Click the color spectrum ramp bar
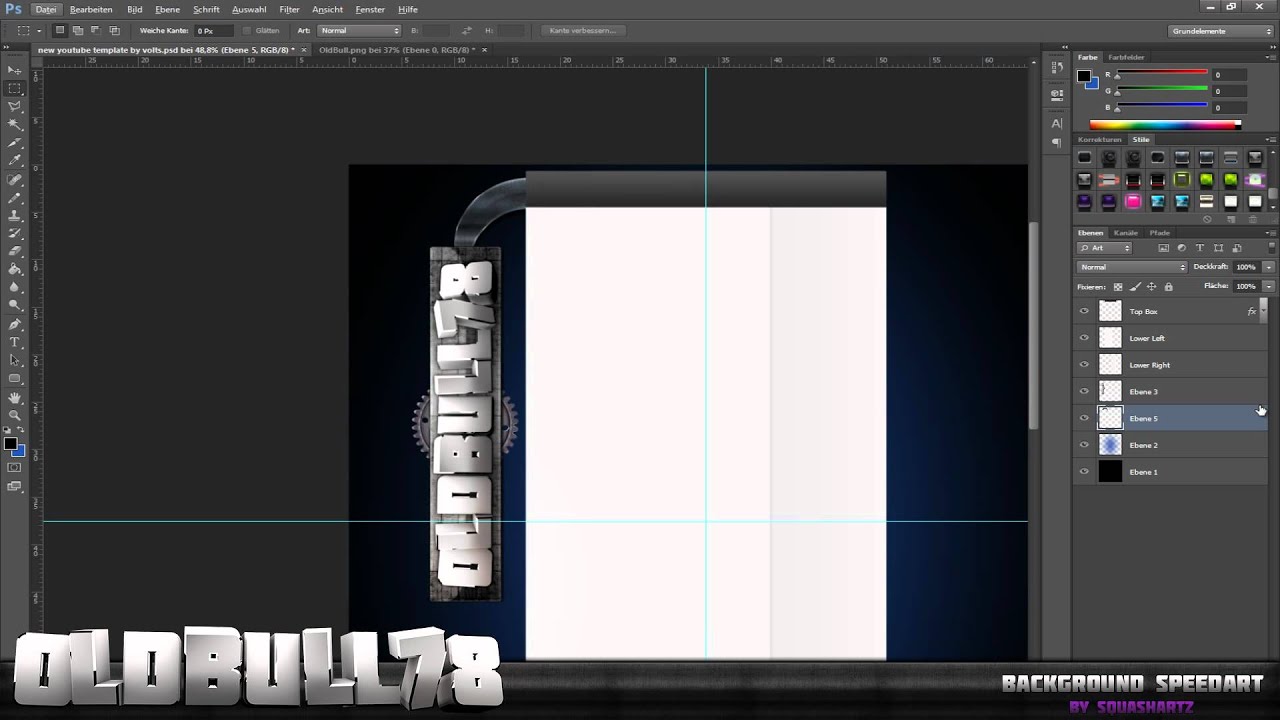Image resolution: width=1280 pixels, height=720 pixels. (1165, 125)
